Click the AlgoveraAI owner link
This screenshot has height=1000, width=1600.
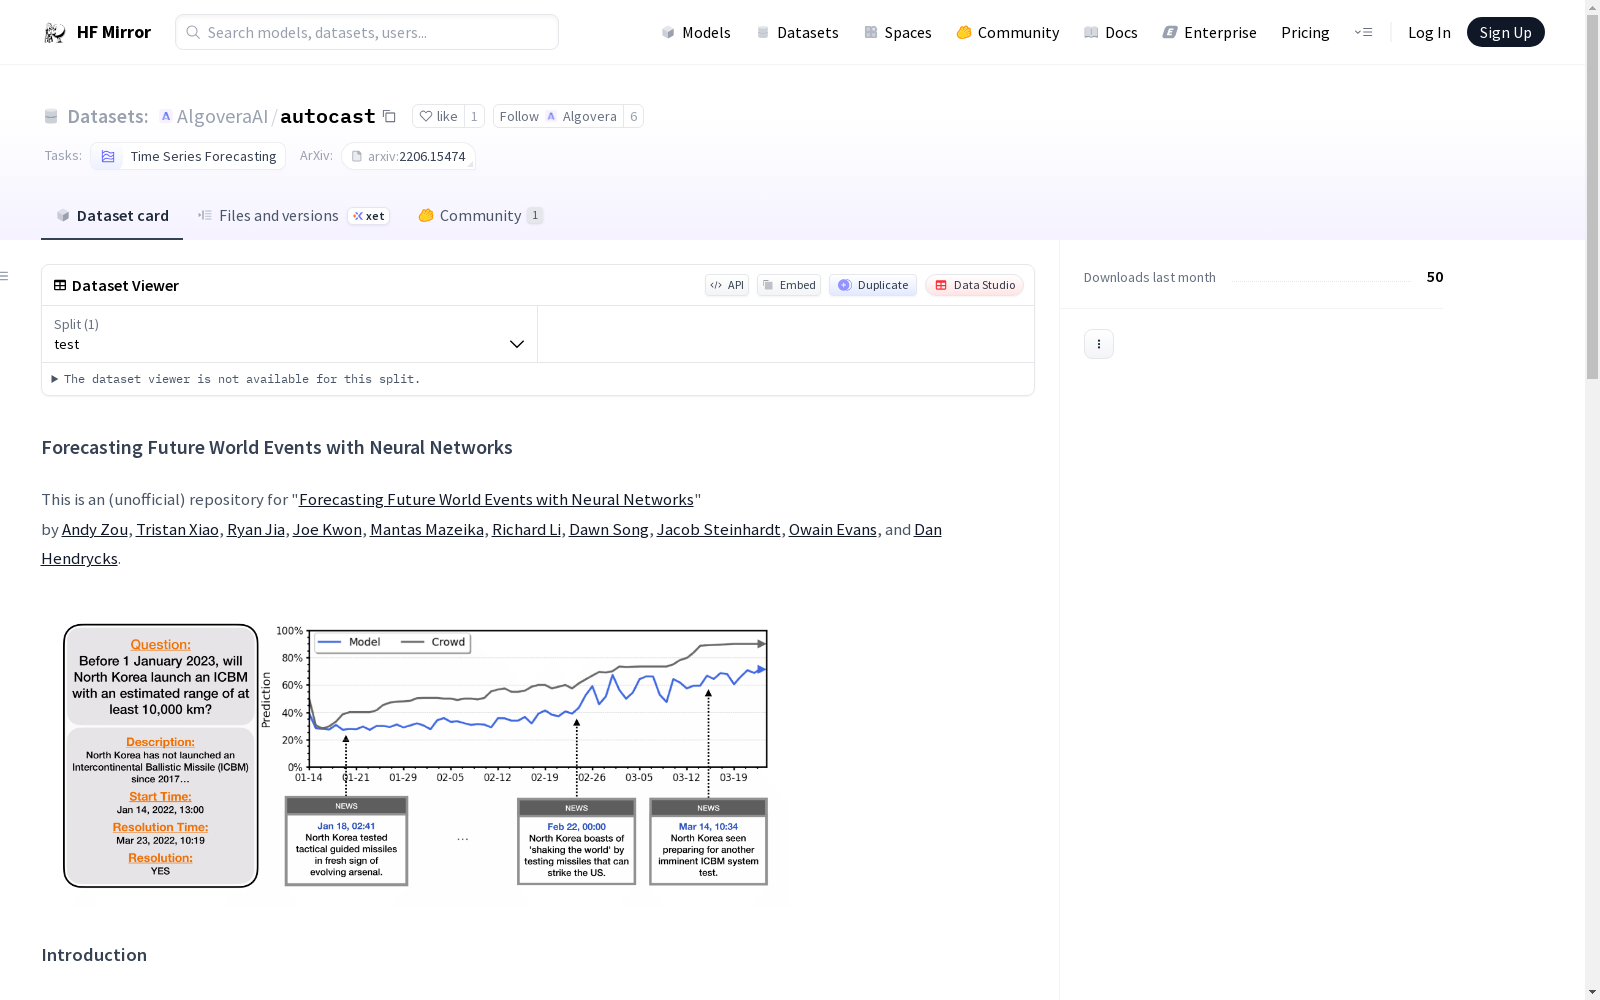[222, 116]
